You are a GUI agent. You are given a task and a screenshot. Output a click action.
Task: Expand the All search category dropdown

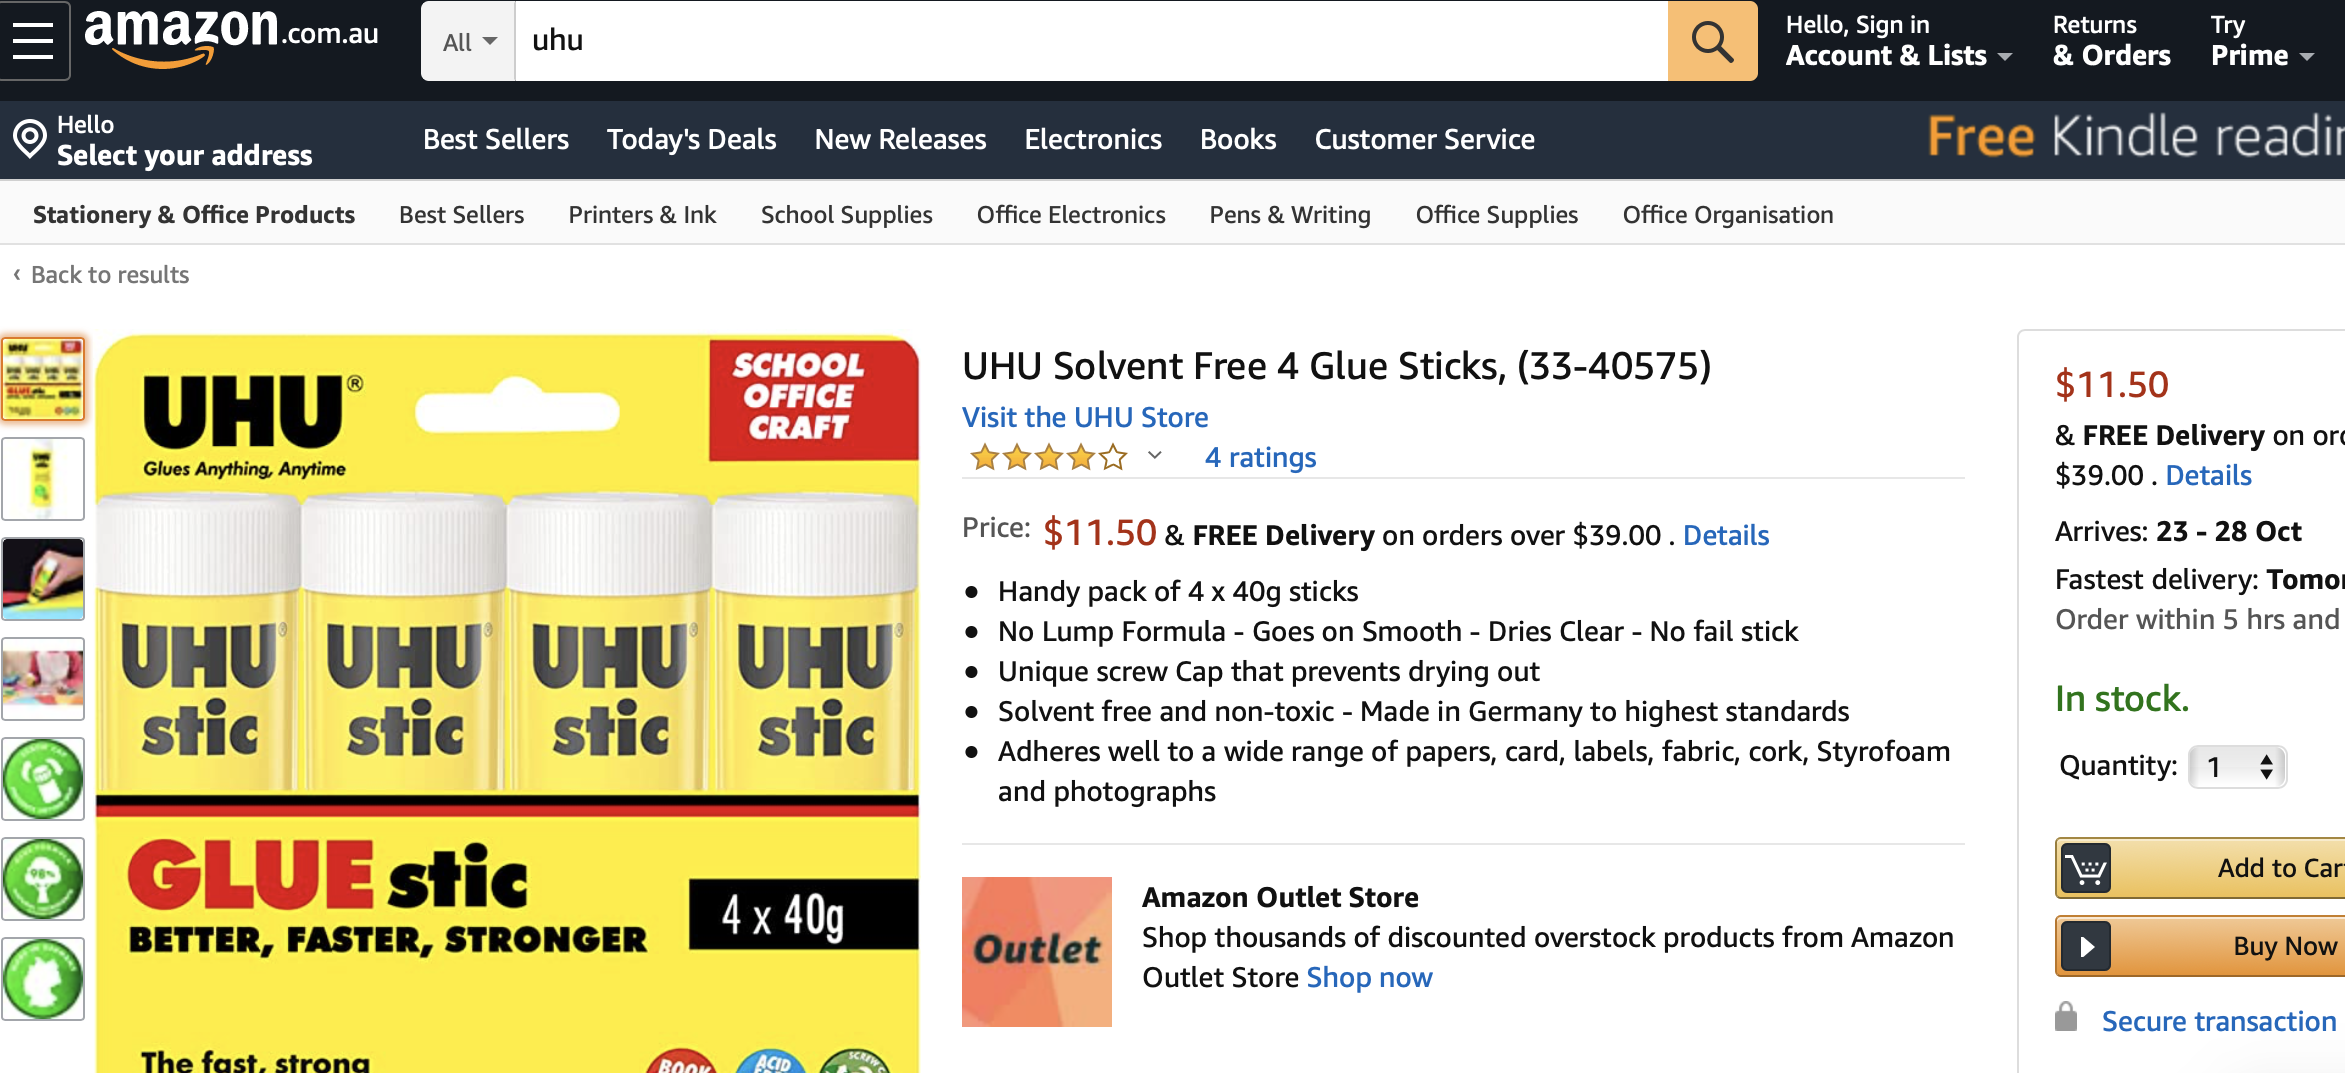pyautogui.click(x=469, y=42)
